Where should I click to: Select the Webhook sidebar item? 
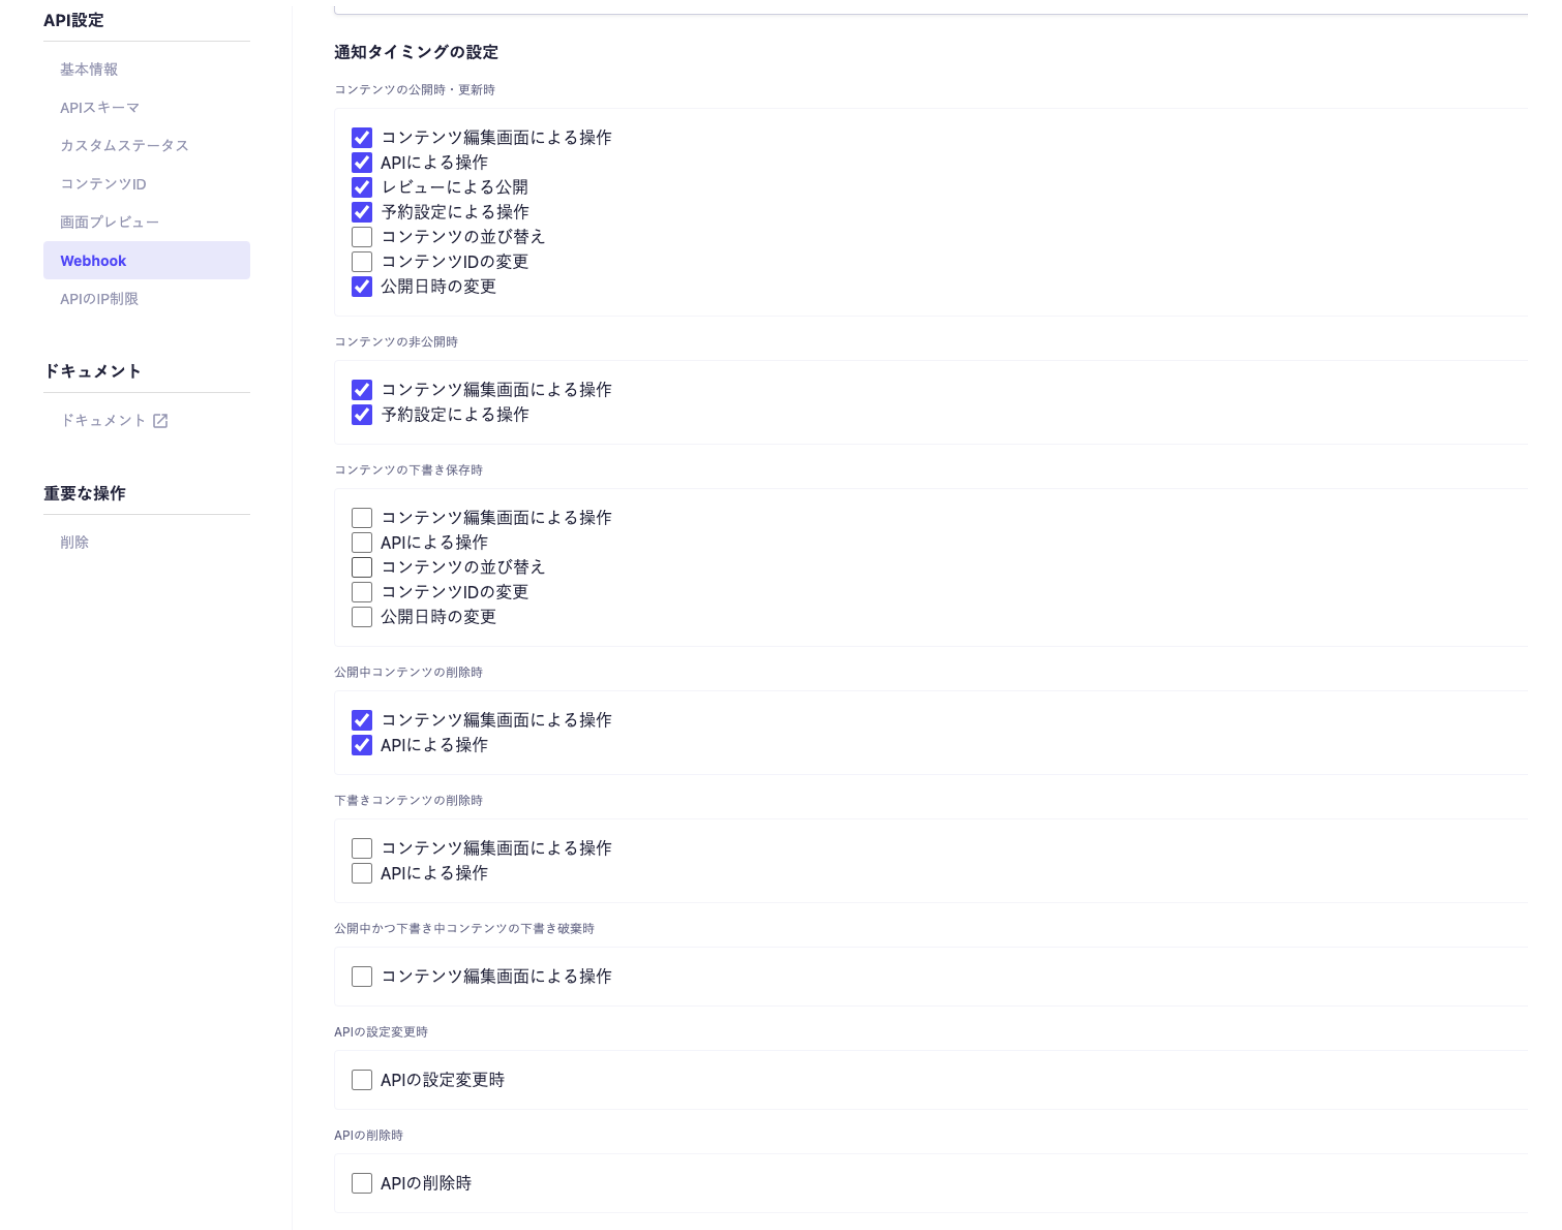pos(93,260)
